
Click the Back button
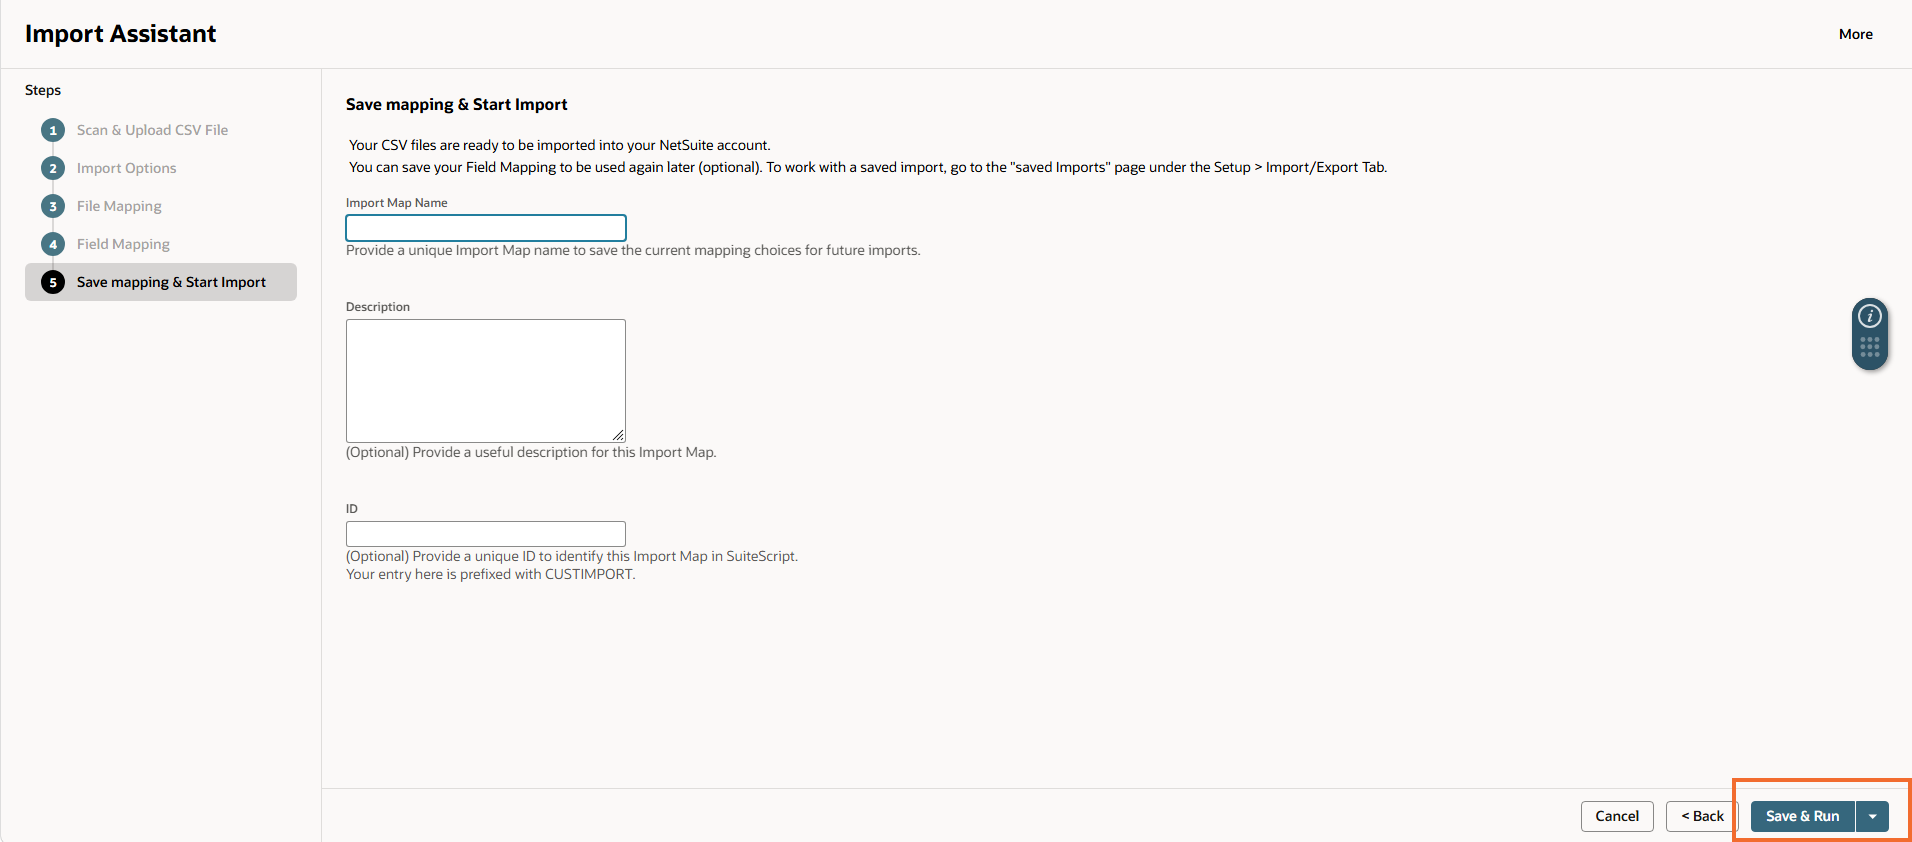(x=1702, y=816)
